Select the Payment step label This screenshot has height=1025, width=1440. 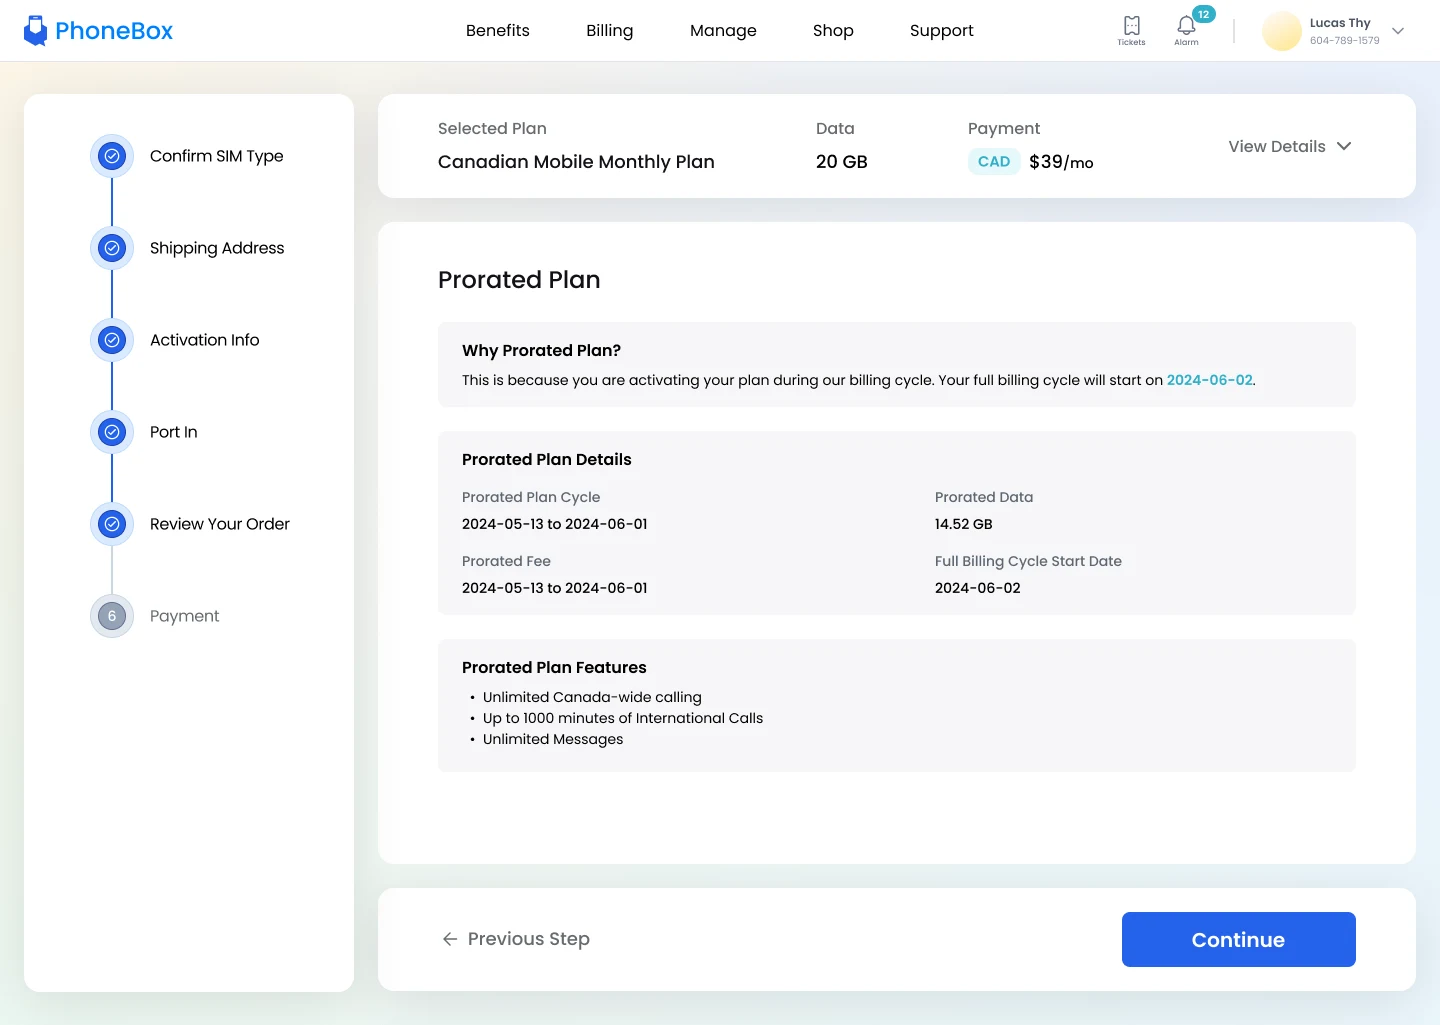pos(185,616)
